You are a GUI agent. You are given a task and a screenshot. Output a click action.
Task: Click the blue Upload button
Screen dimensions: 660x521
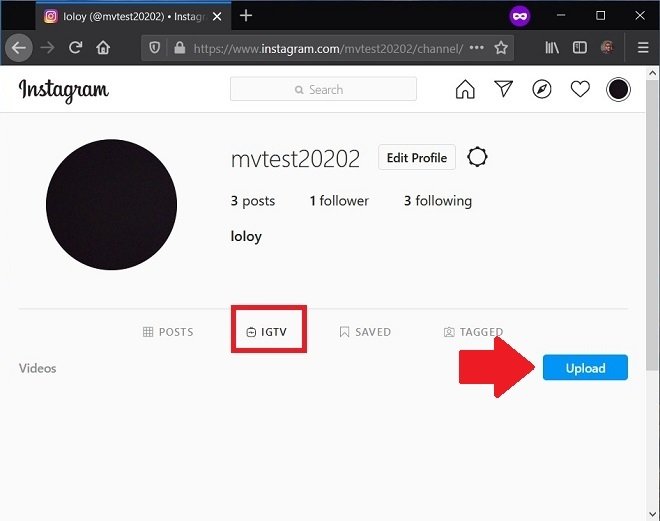[585, 368]
